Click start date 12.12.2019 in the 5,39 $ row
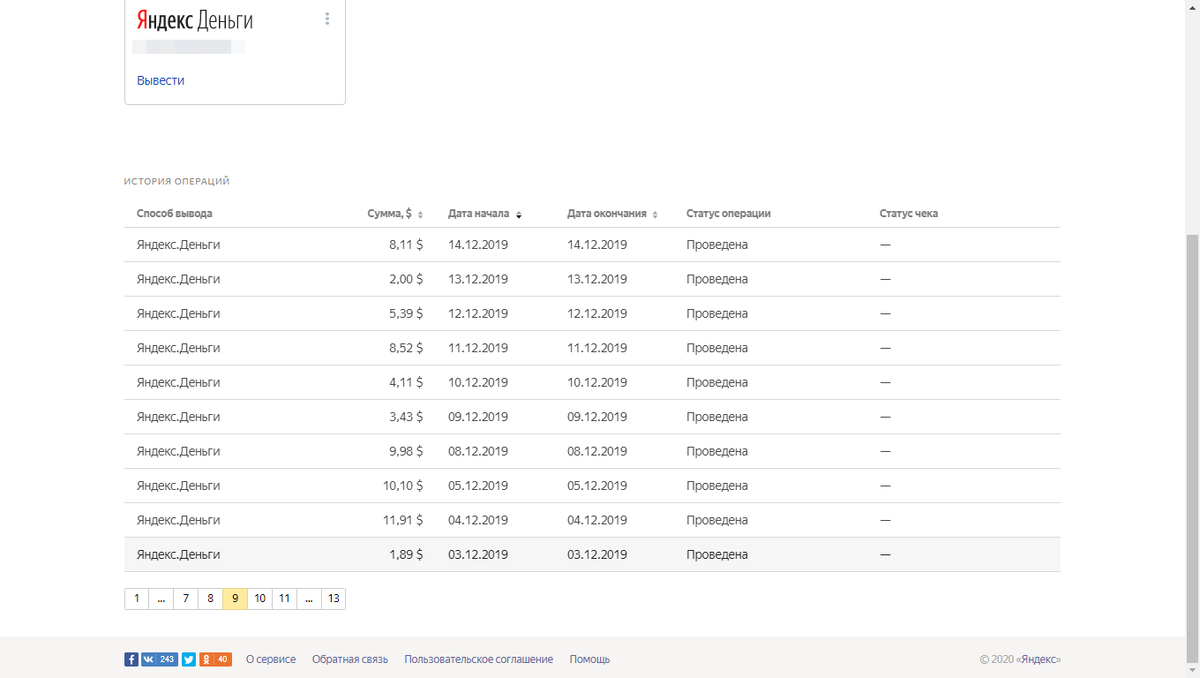Image resolution: width=1200 pixels, height=678 pixels. coord(478,314)
